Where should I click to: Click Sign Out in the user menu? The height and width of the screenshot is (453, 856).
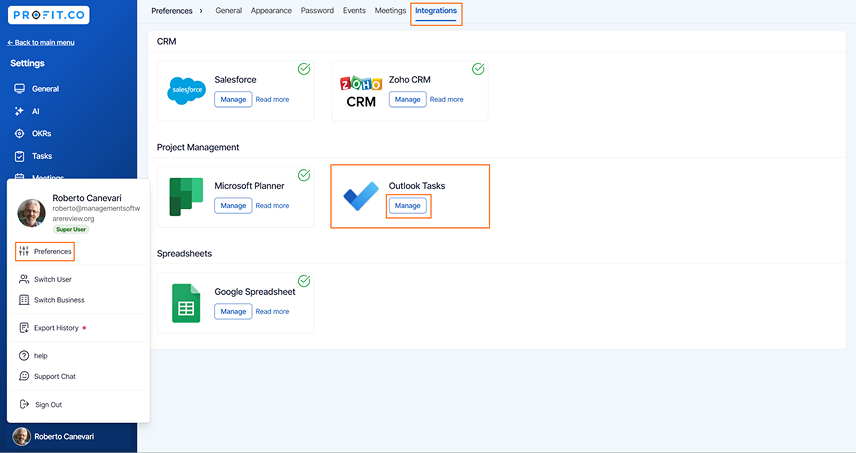pos(49,405)
